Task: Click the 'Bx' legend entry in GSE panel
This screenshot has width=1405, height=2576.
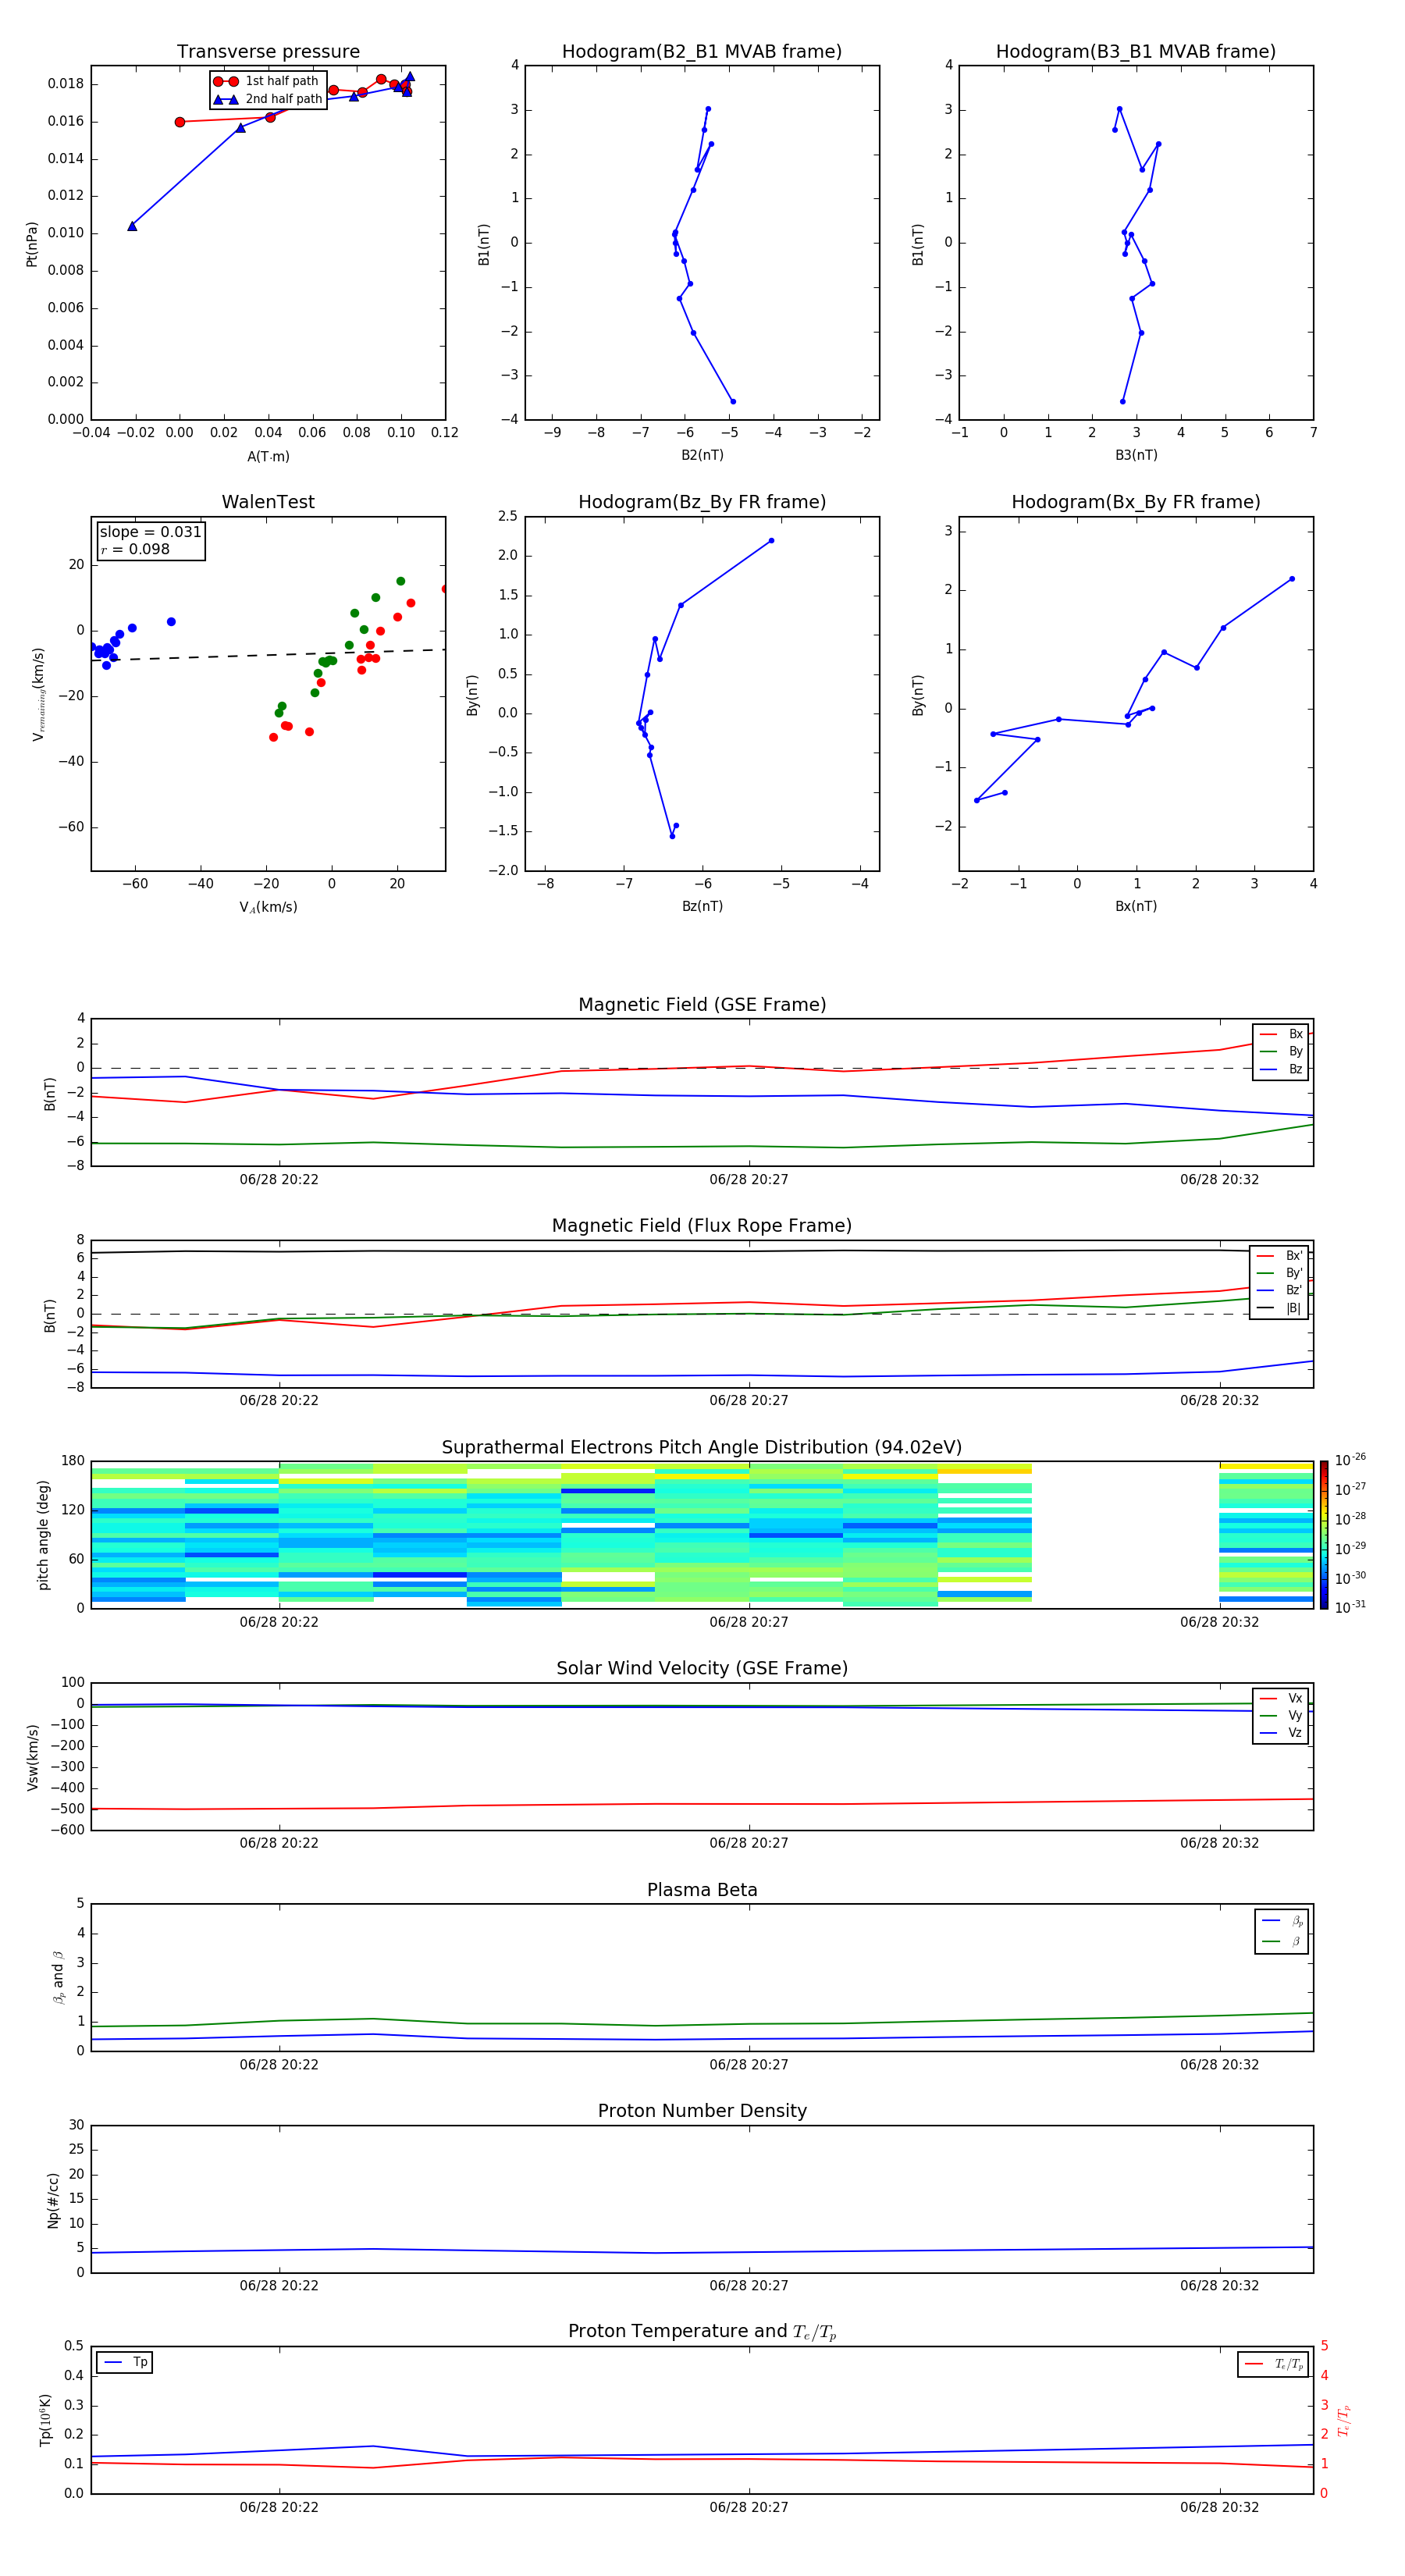Action: [x=1282, y=1034]
